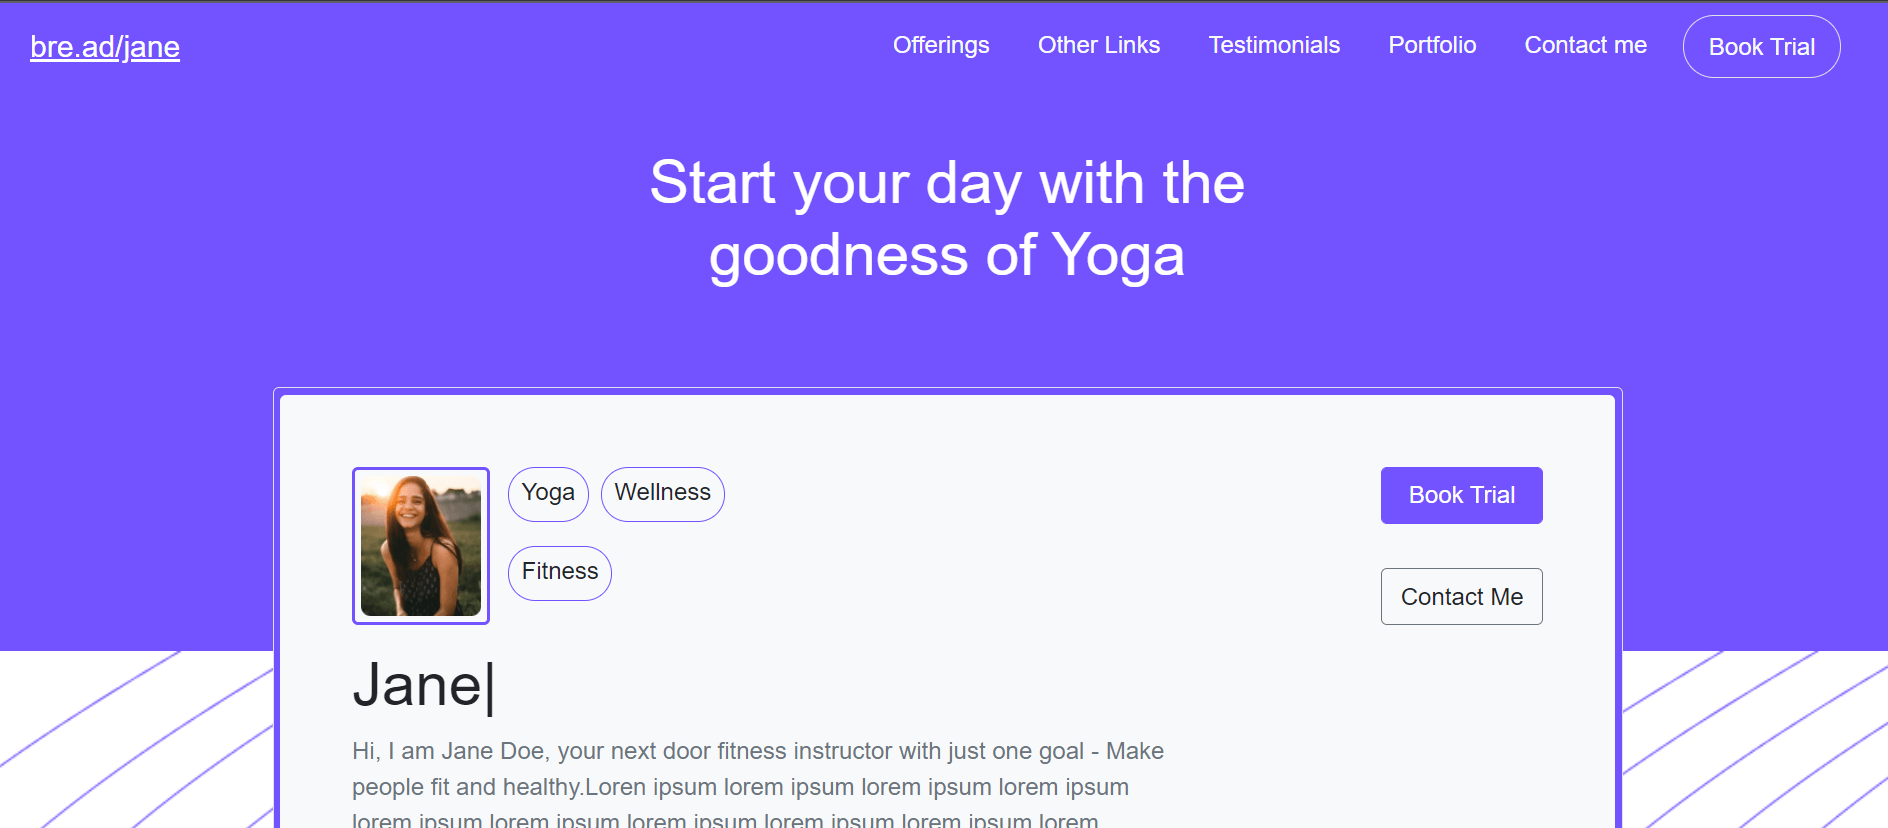1888x828 pixels.
Task: Click the Contact Me card button
Action: coord(1461,597)
